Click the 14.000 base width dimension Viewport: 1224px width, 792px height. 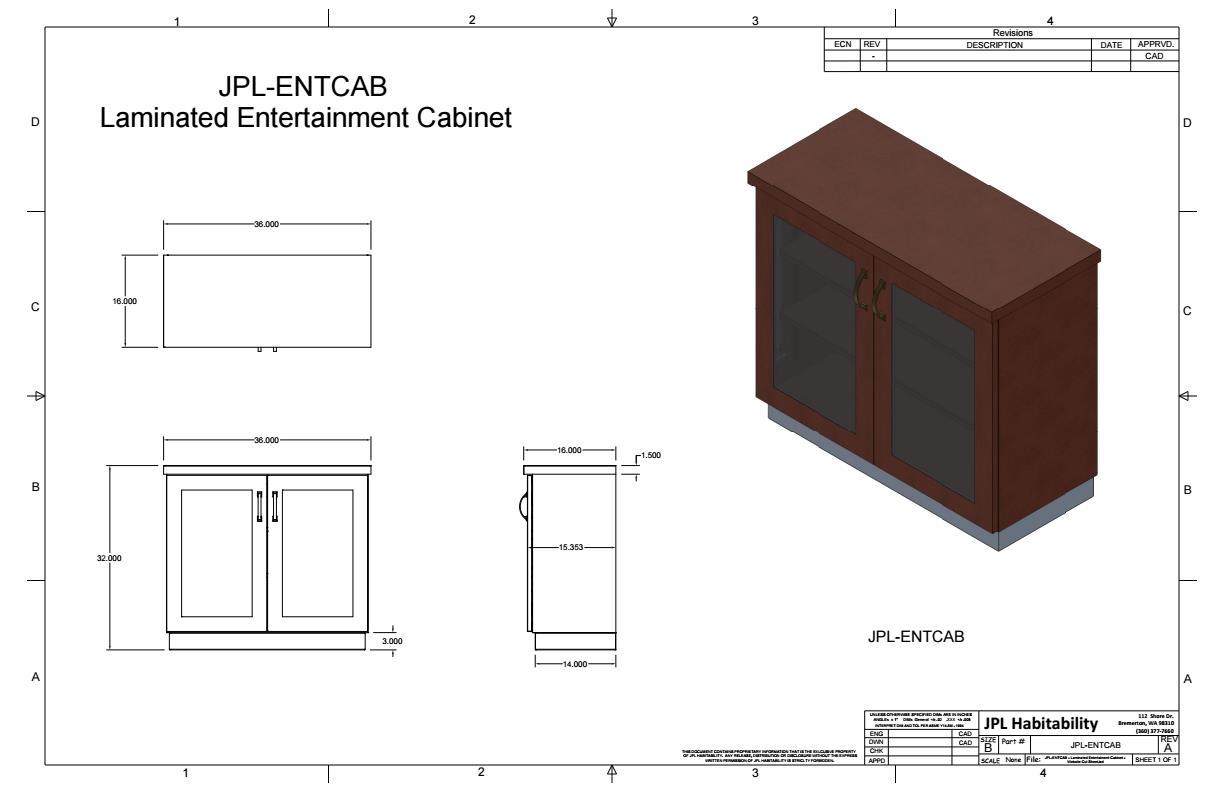575,663
